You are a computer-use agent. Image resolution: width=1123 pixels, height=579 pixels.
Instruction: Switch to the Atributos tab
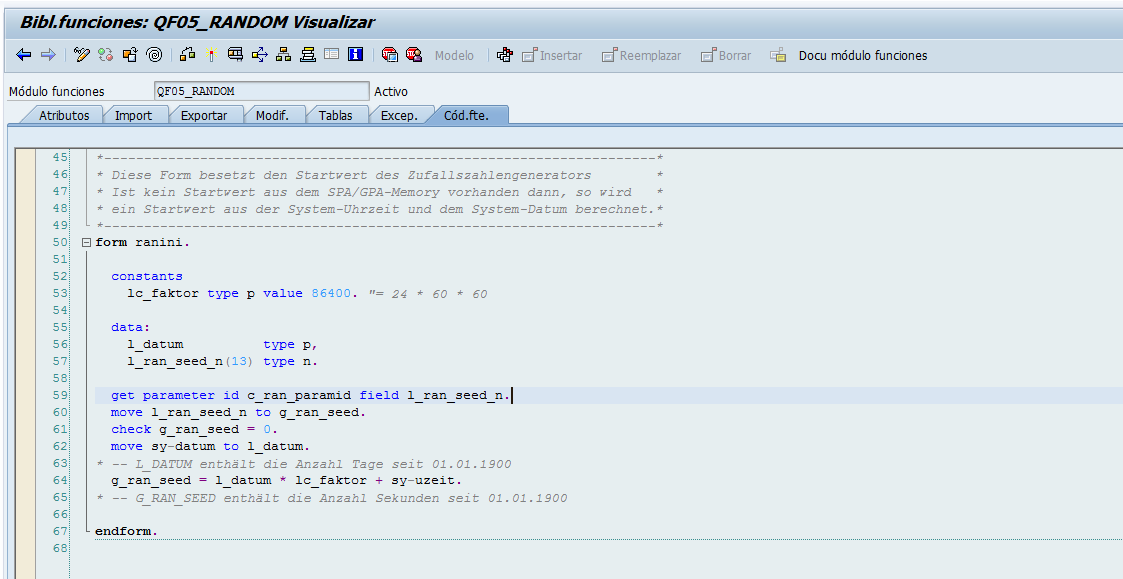coord(64,115)
